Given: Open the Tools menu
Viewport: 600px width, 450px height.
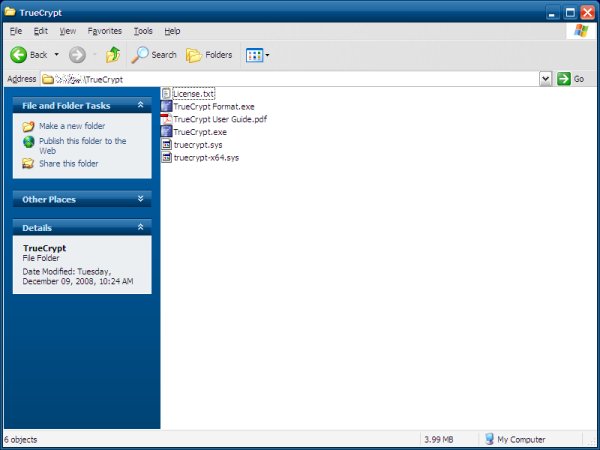Looking at the screenshot, I should 143,31.
